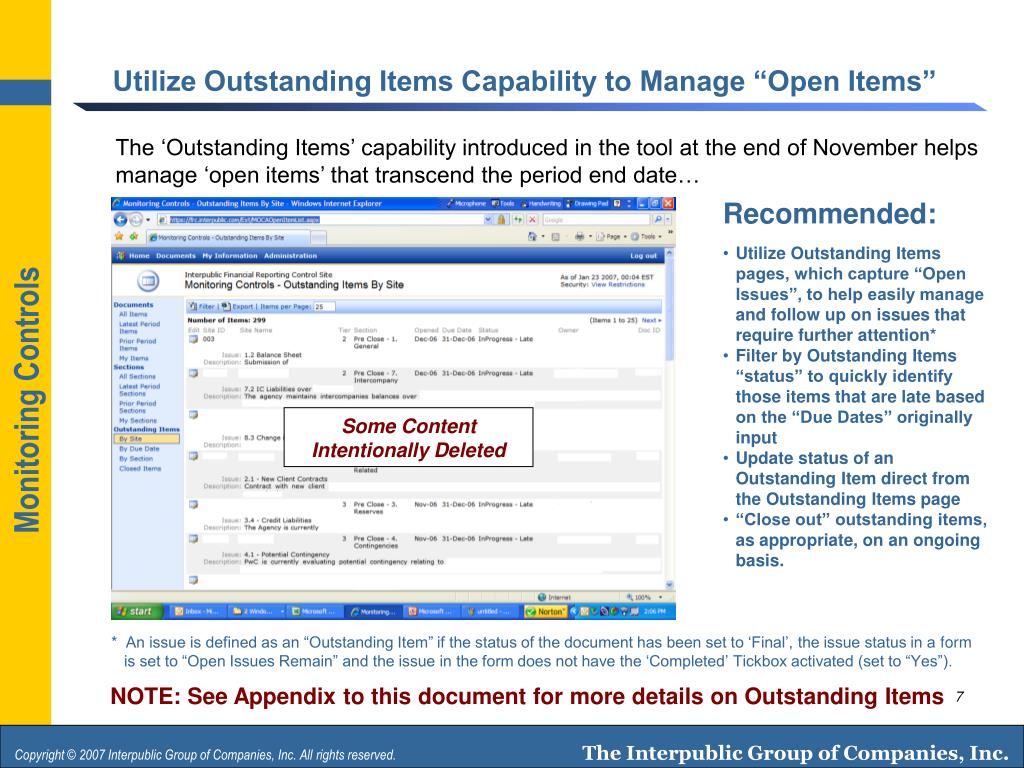Click the Items per Page field
This screenshot has height=768, width=1024.
click(325, 306)
